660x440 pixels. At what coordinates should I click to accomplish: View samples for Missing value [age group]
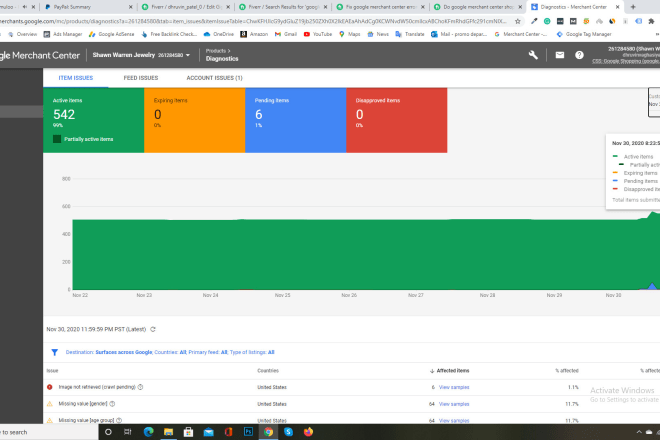tap(454, 420)
